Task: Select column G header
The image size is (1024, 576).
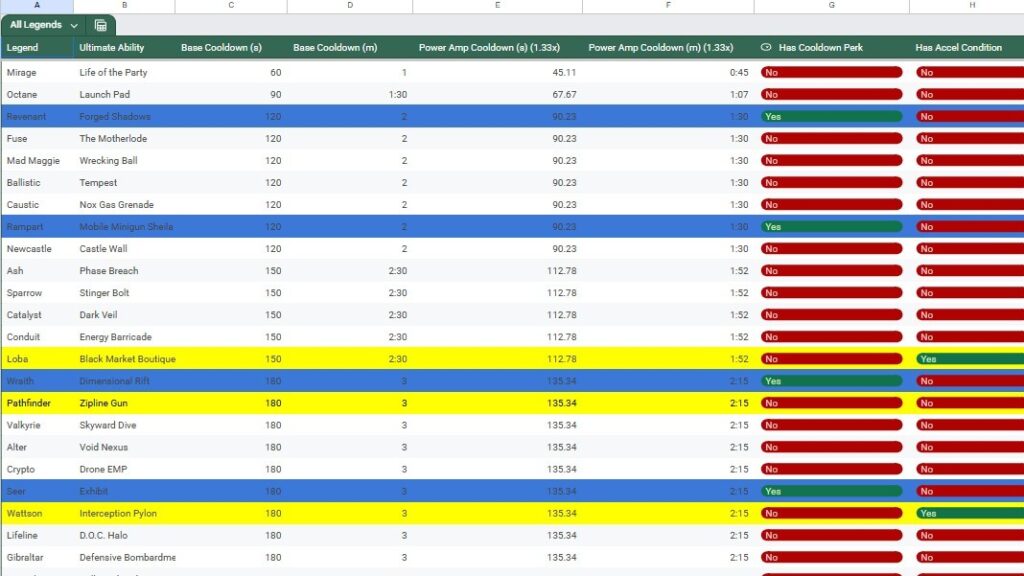Action: pos(831,6)
